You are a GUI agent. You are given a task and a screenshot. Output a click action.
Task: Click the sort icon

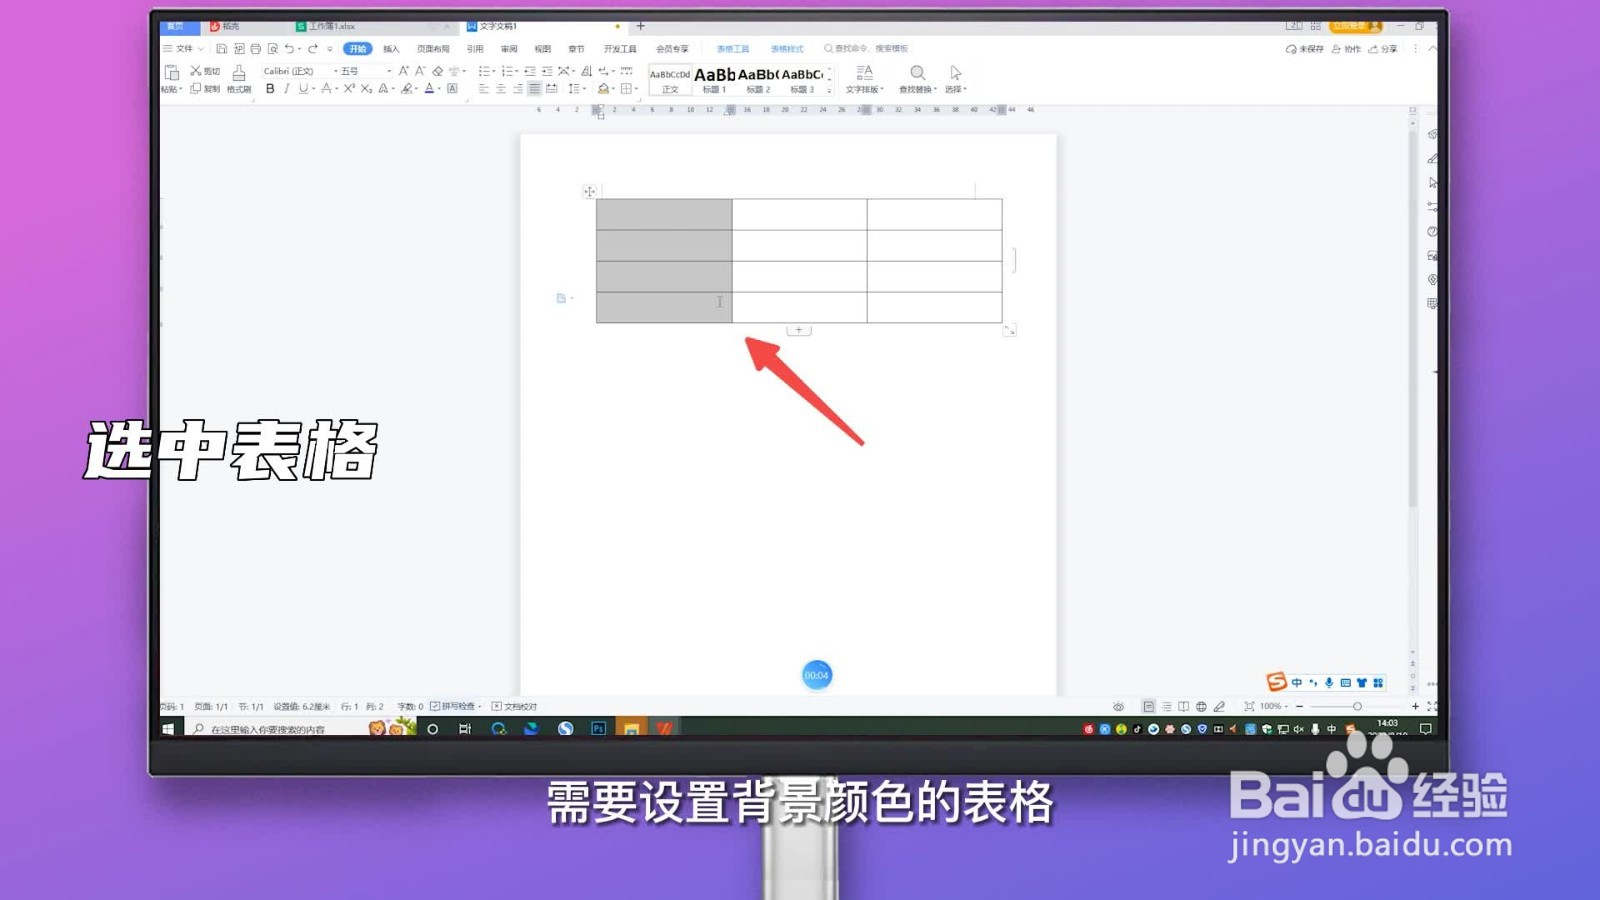pyautogui.click(x=587, y=71)
